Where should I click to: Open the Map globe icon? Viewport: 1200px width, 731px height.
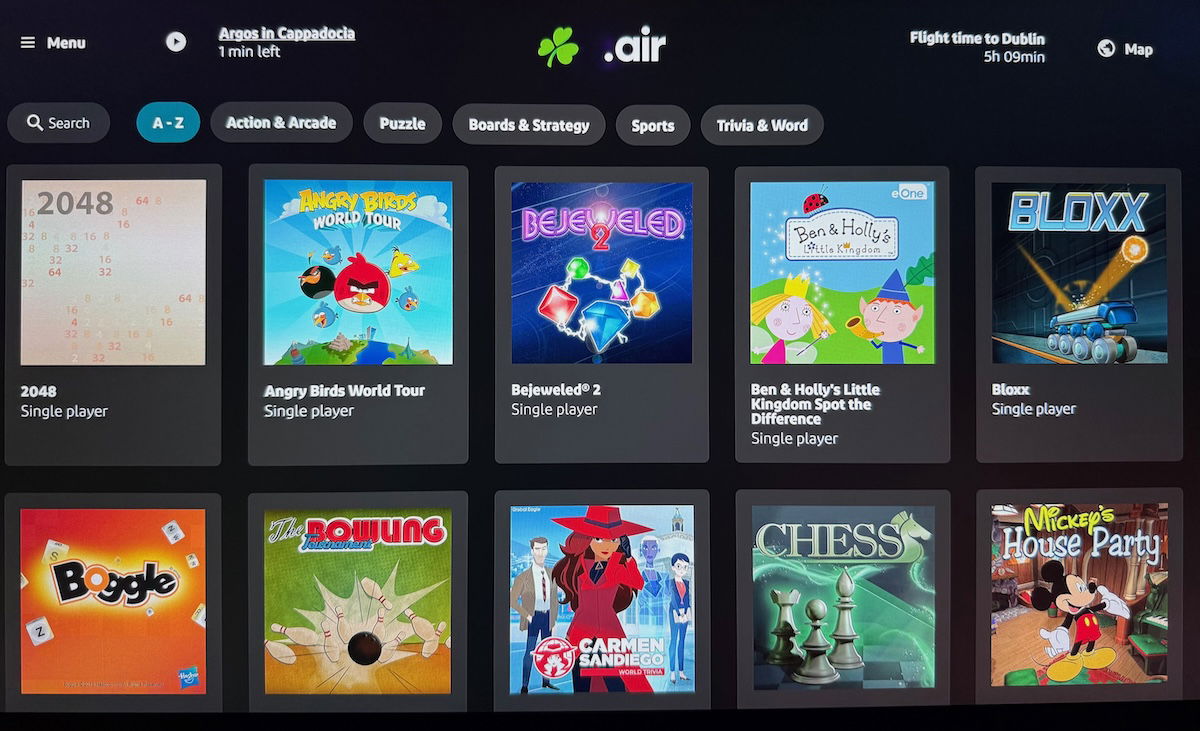point(1106,48)
